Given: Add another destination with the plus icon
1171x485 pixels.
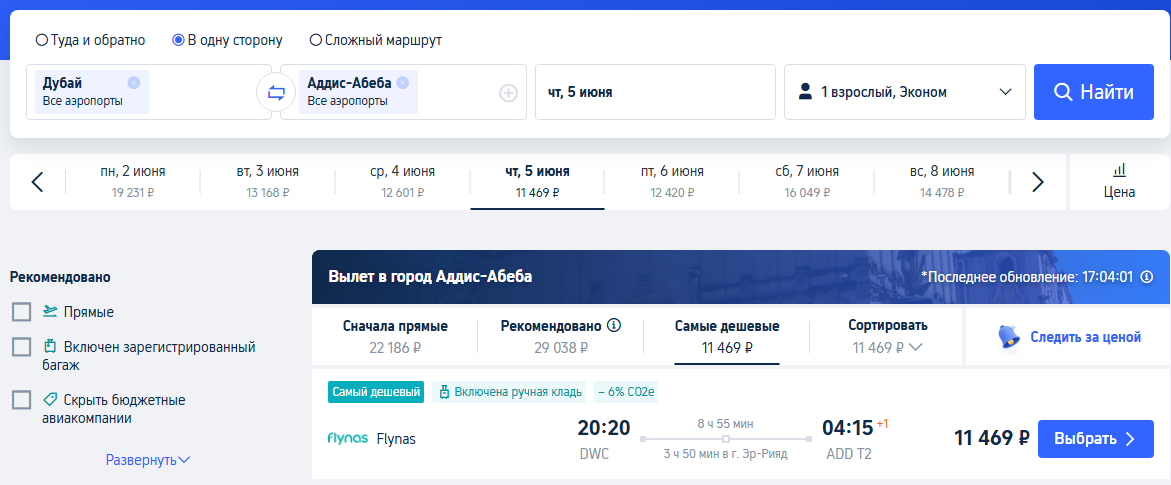Looking at the screenshot, I should (x=509, y=93).
